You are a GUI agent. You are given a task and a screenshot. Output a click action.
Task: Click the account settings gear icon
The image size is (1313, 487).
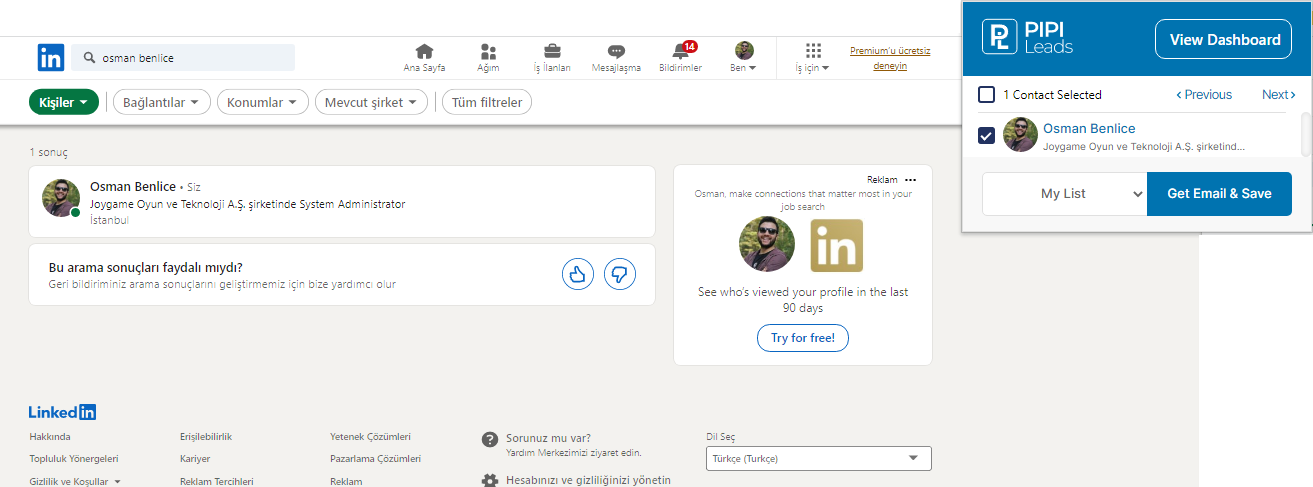[490, 481]
